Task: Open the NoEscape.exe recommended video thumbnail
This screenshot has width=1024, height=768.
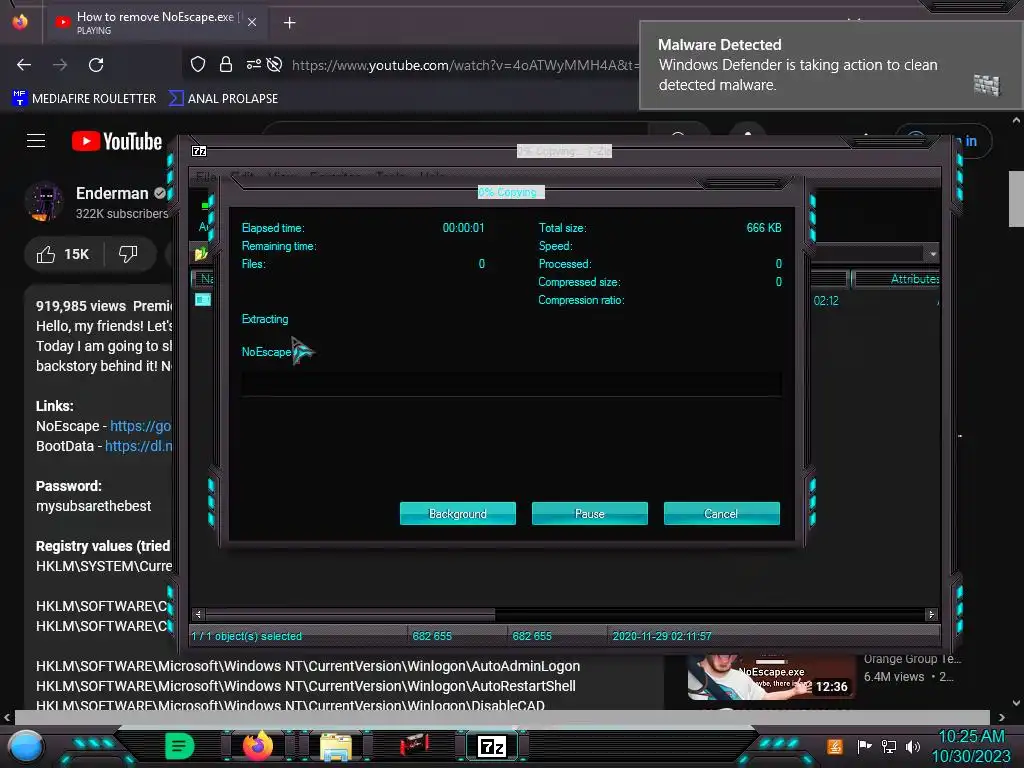Action: point(771,678)
